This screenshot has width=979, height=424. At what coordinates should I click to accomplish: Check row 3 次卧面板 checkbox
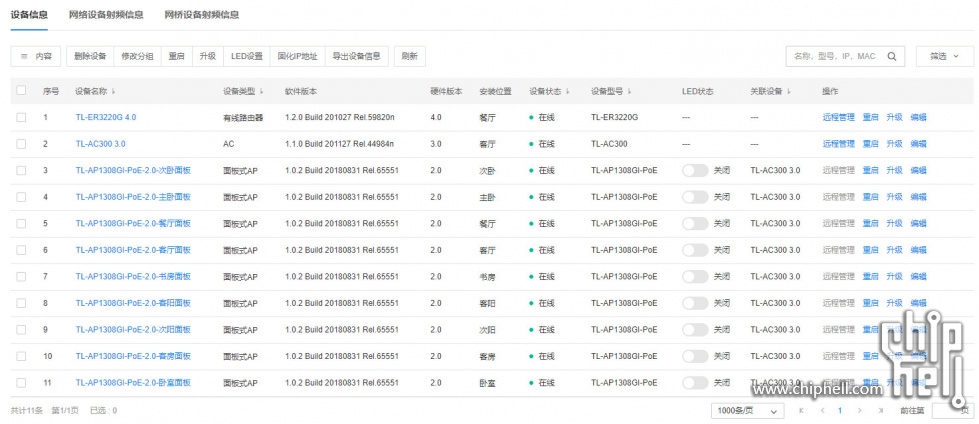[x=21, y=170]
